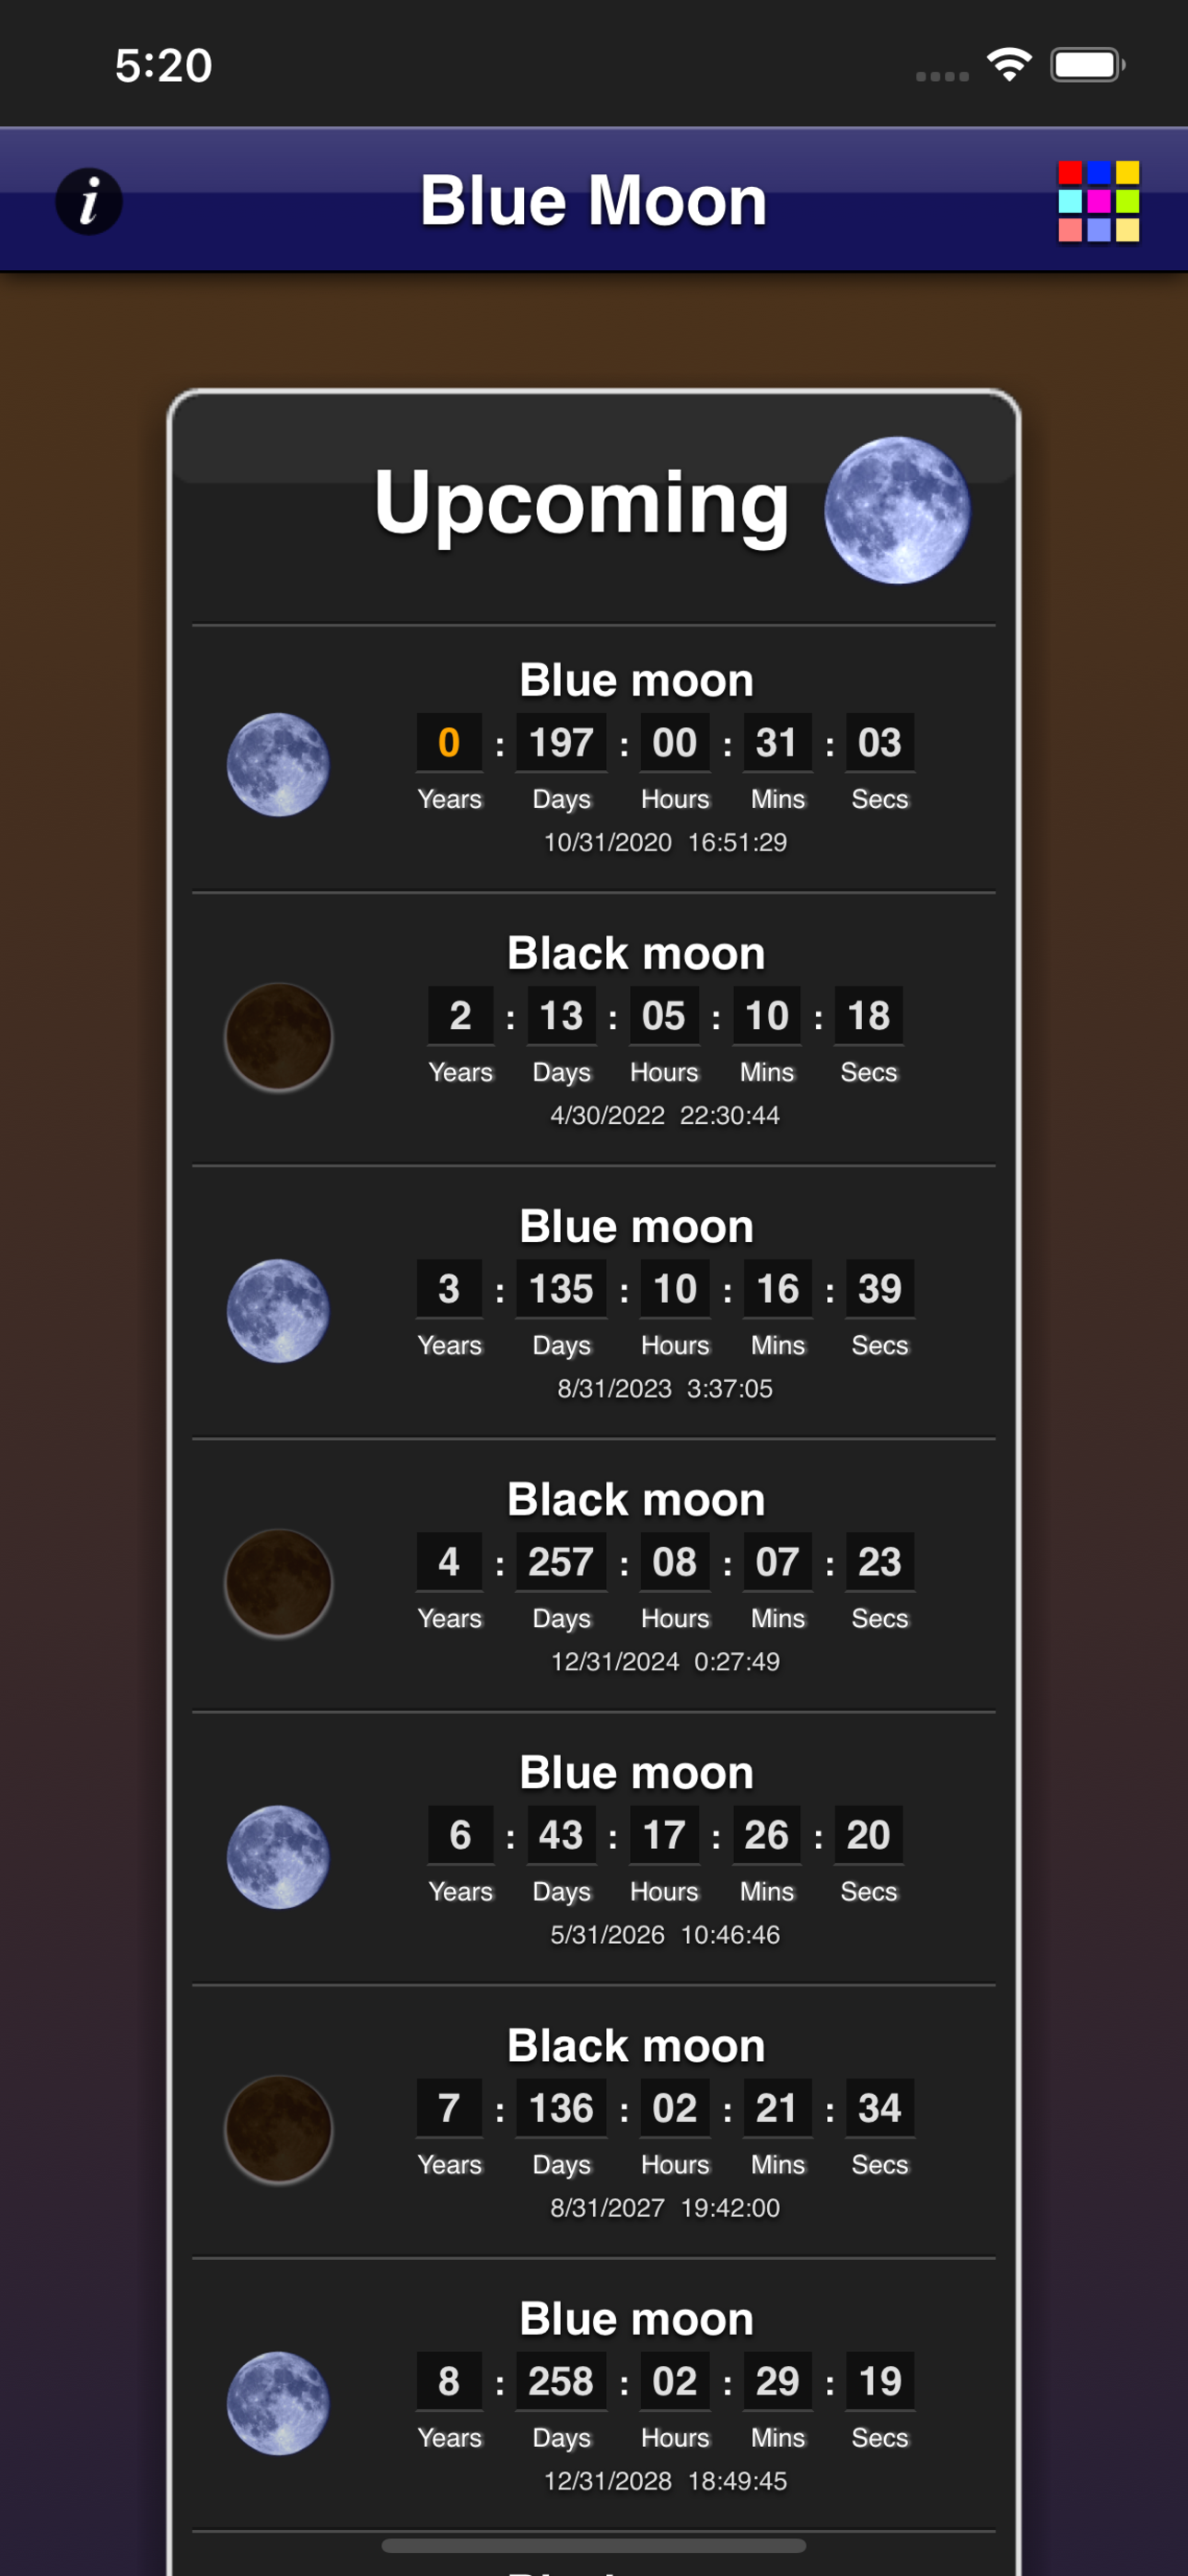
Task: Tap the Black moon label for 12/31/2024
Action: 636,1498
